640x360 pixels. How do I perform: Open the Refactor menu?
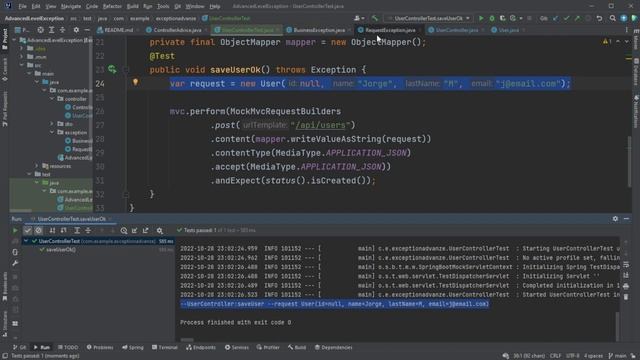tap(112, 6)
